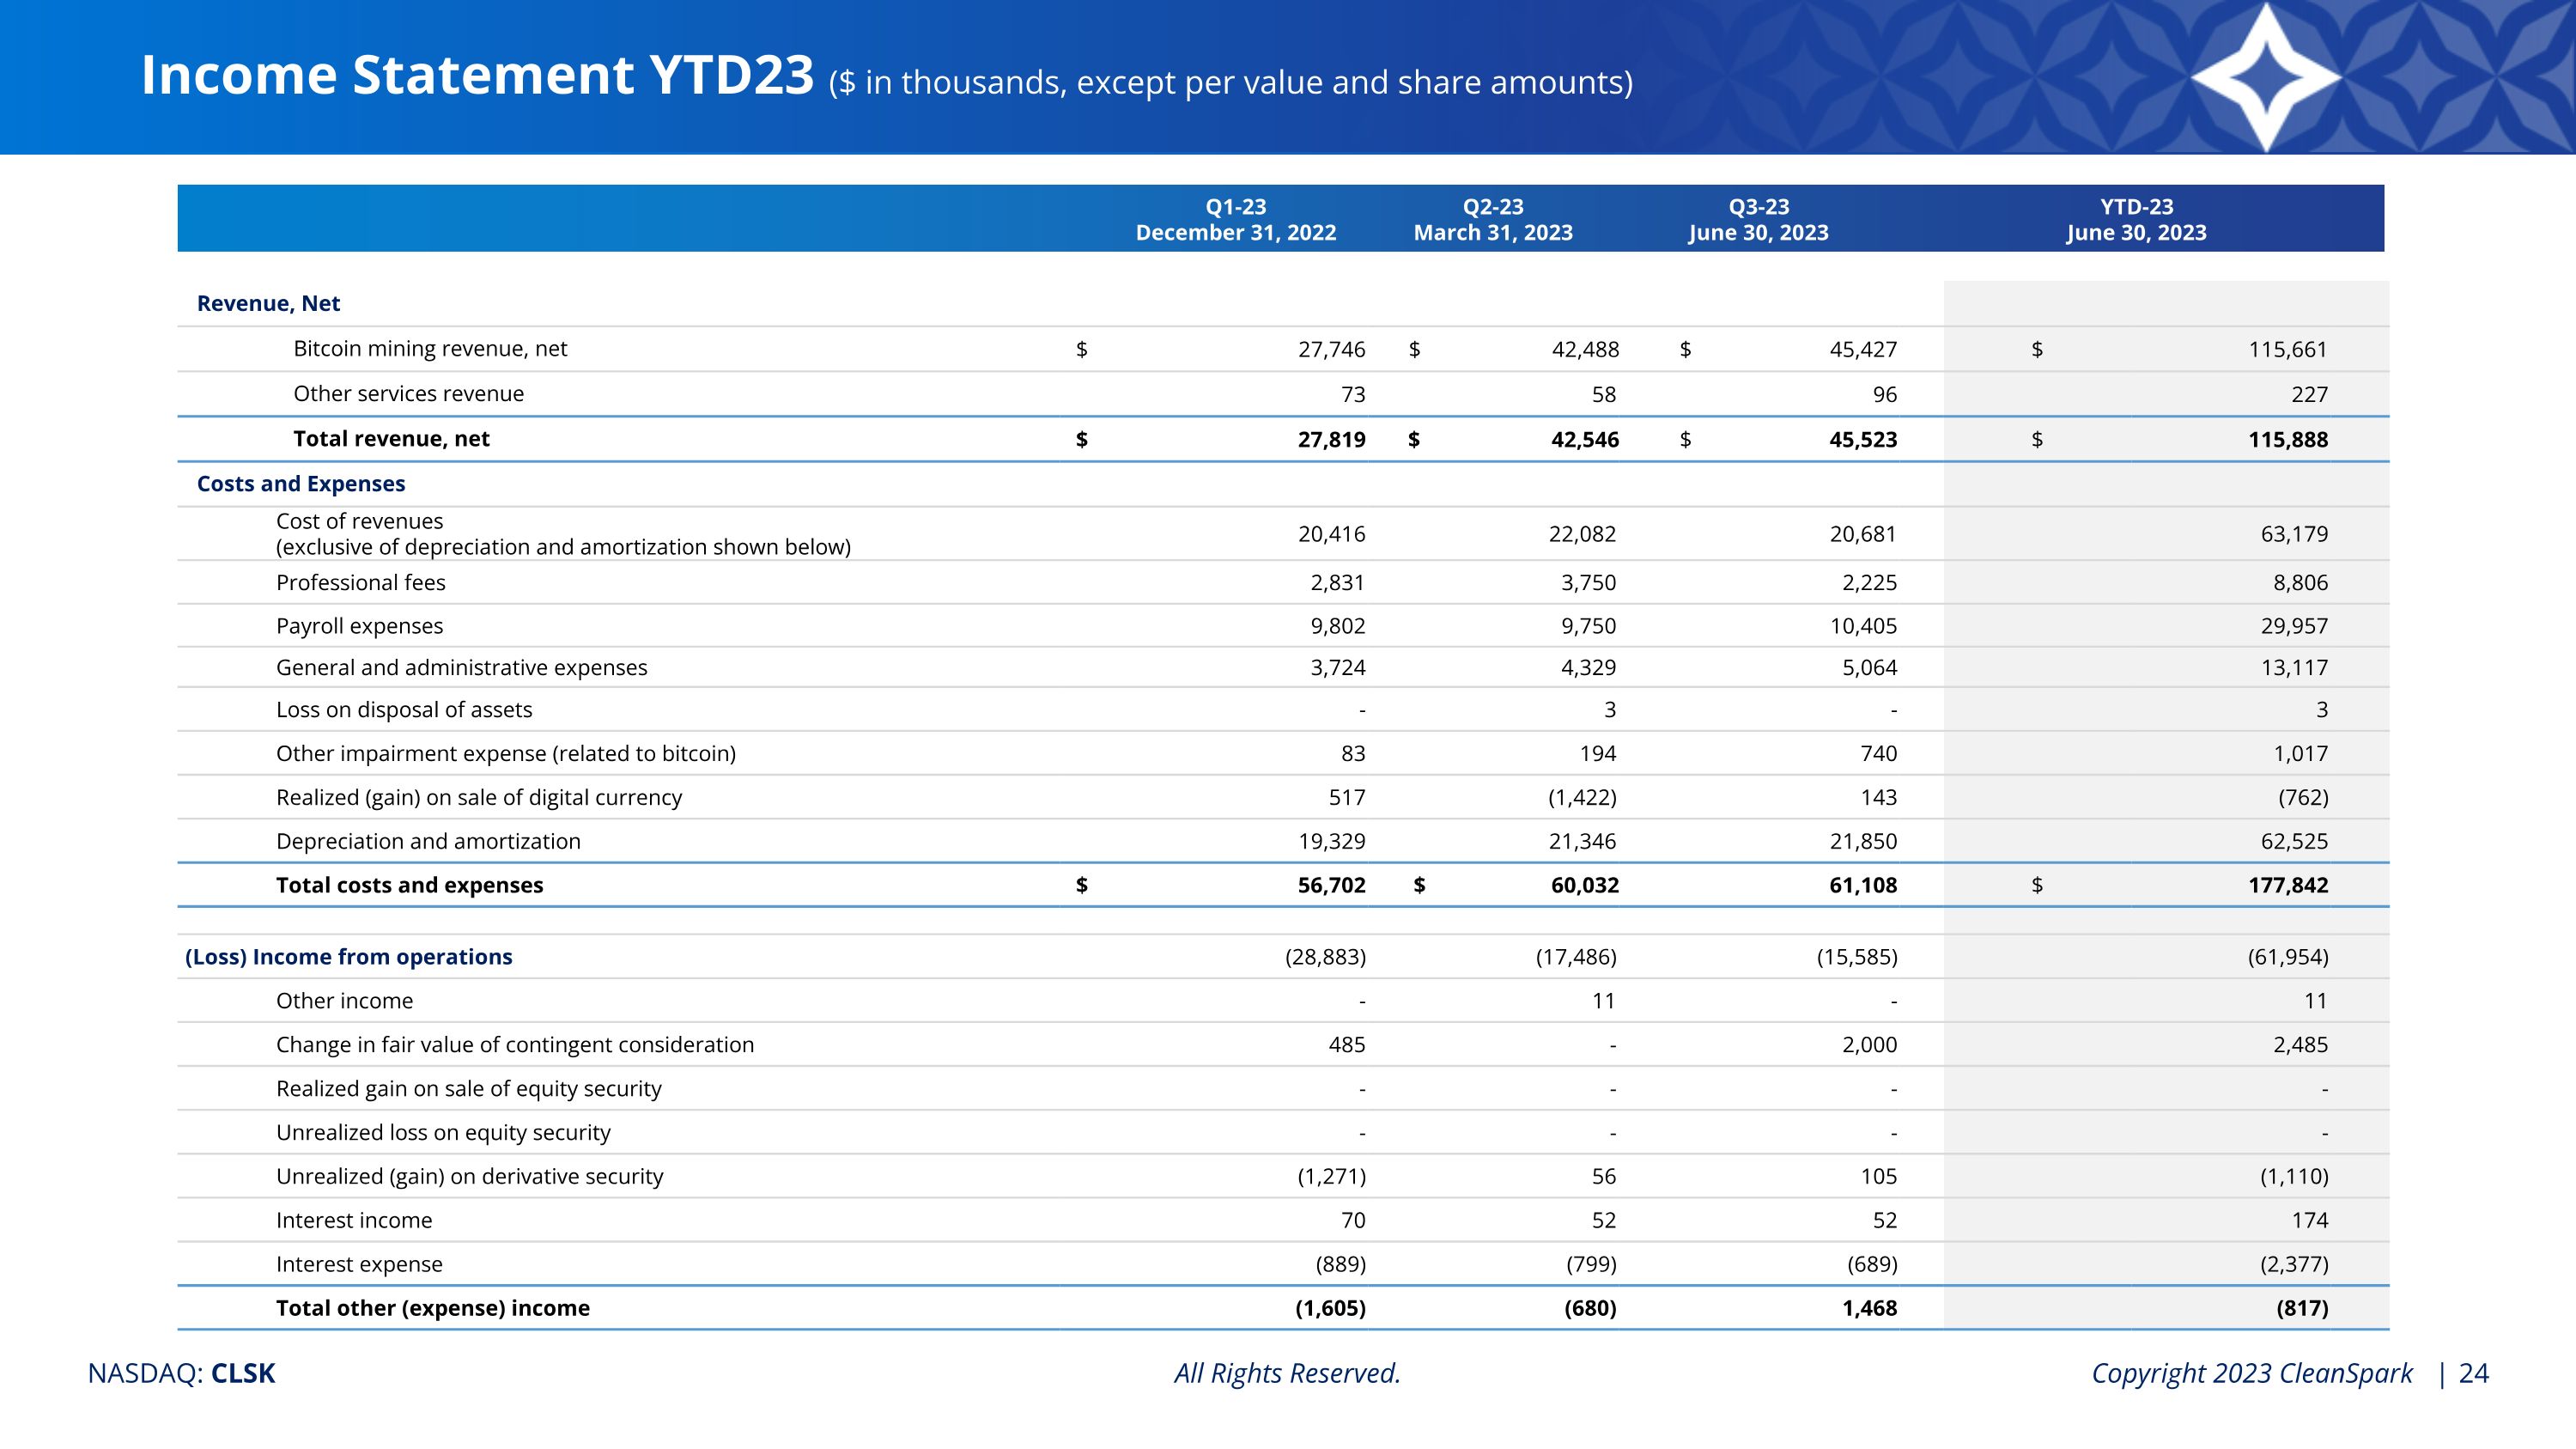Click the Q1 Total revenue value 27,819
This screenshot has height=1449, width=2576.
coord(1332,439)
